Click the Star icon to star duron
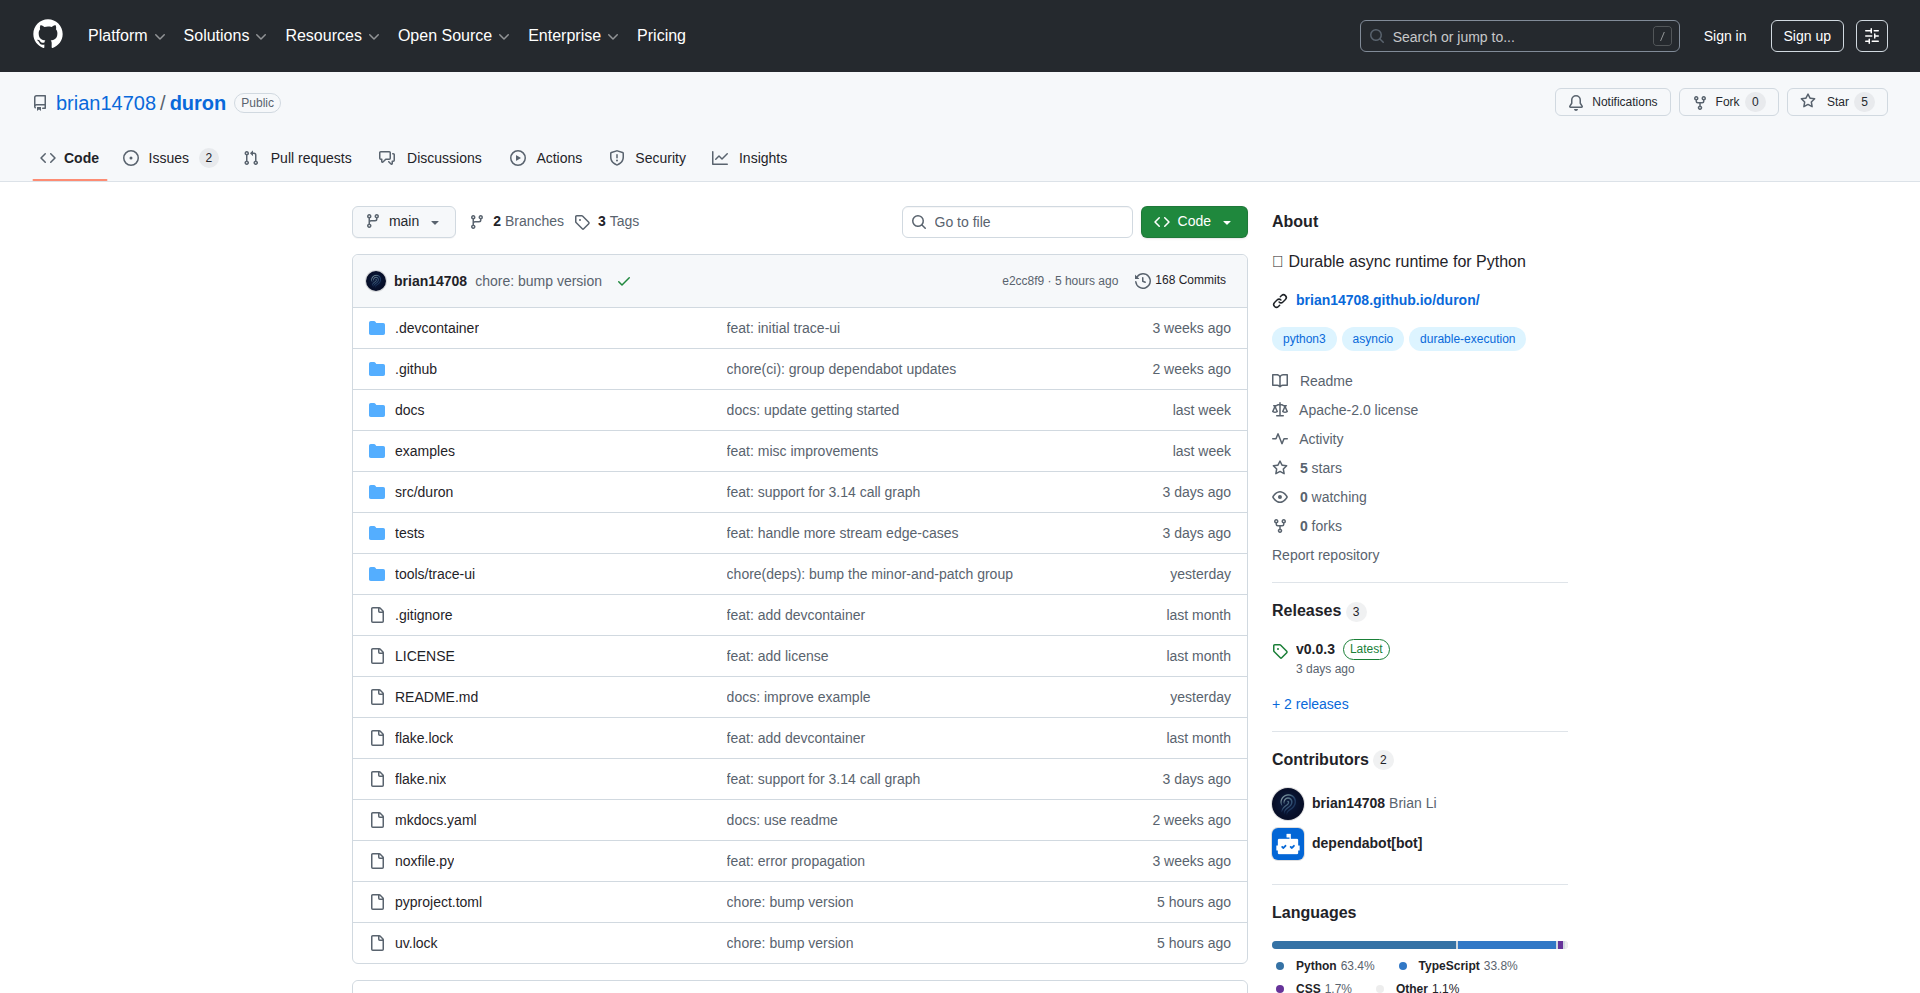1920x993 pixels. [1809, 101]
